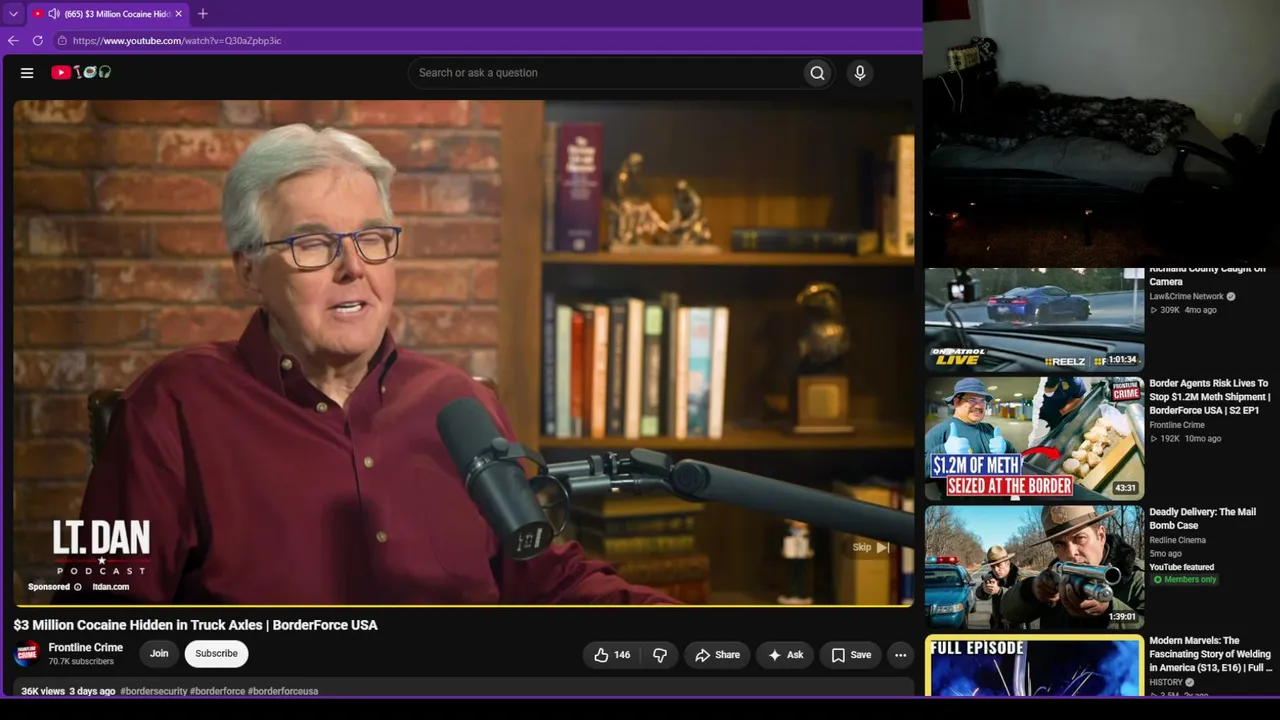View site information icon beside the URL
The width and height of the screenshot is (1280, 720).
pyautogui.click(x=62, y=41)
